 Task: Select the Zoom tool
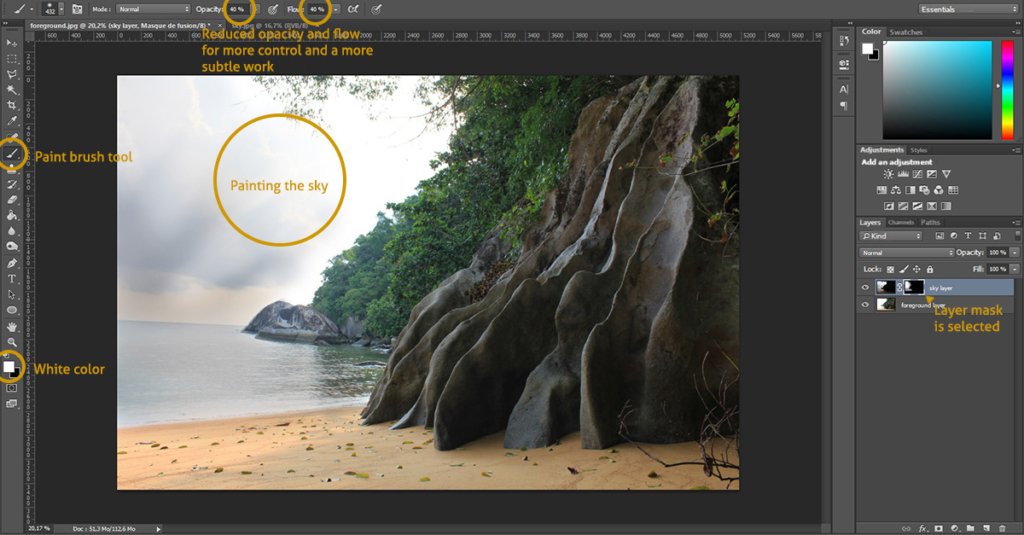tap(12, 342)
